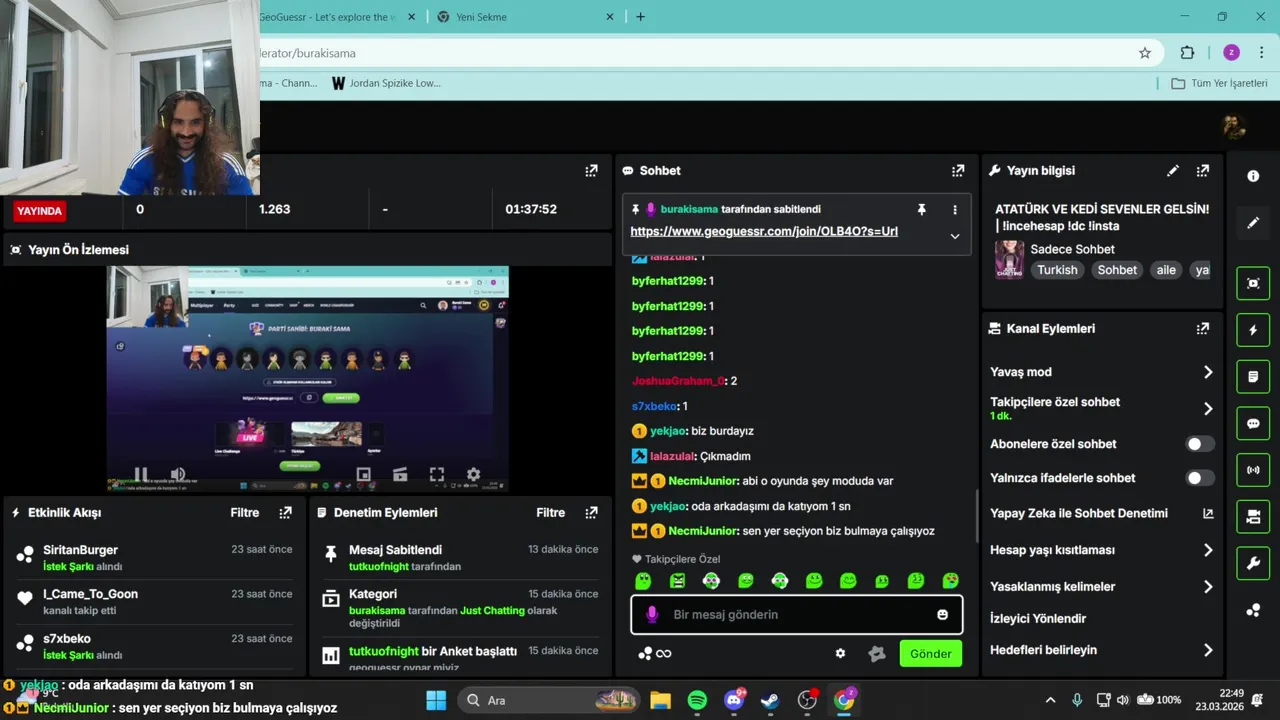
Task: Click the moderator shield icon beside Gönder
Action: pyautogui.click(x=877, y=654)
